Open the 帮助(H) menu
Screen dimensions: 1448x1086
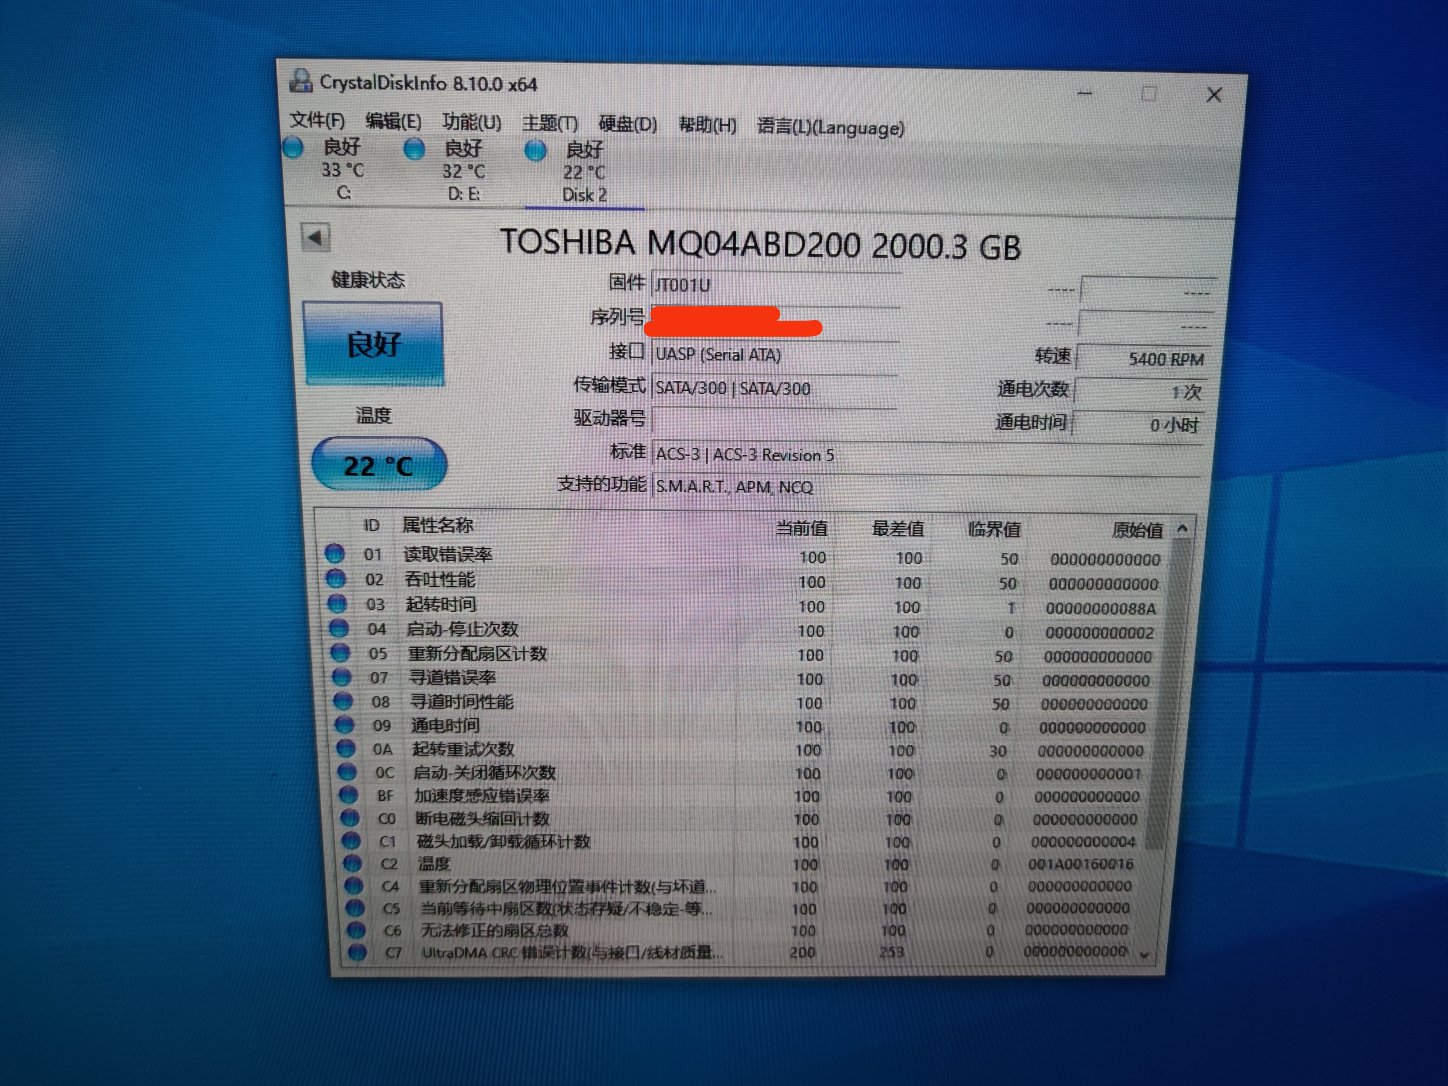coord(707,125)
